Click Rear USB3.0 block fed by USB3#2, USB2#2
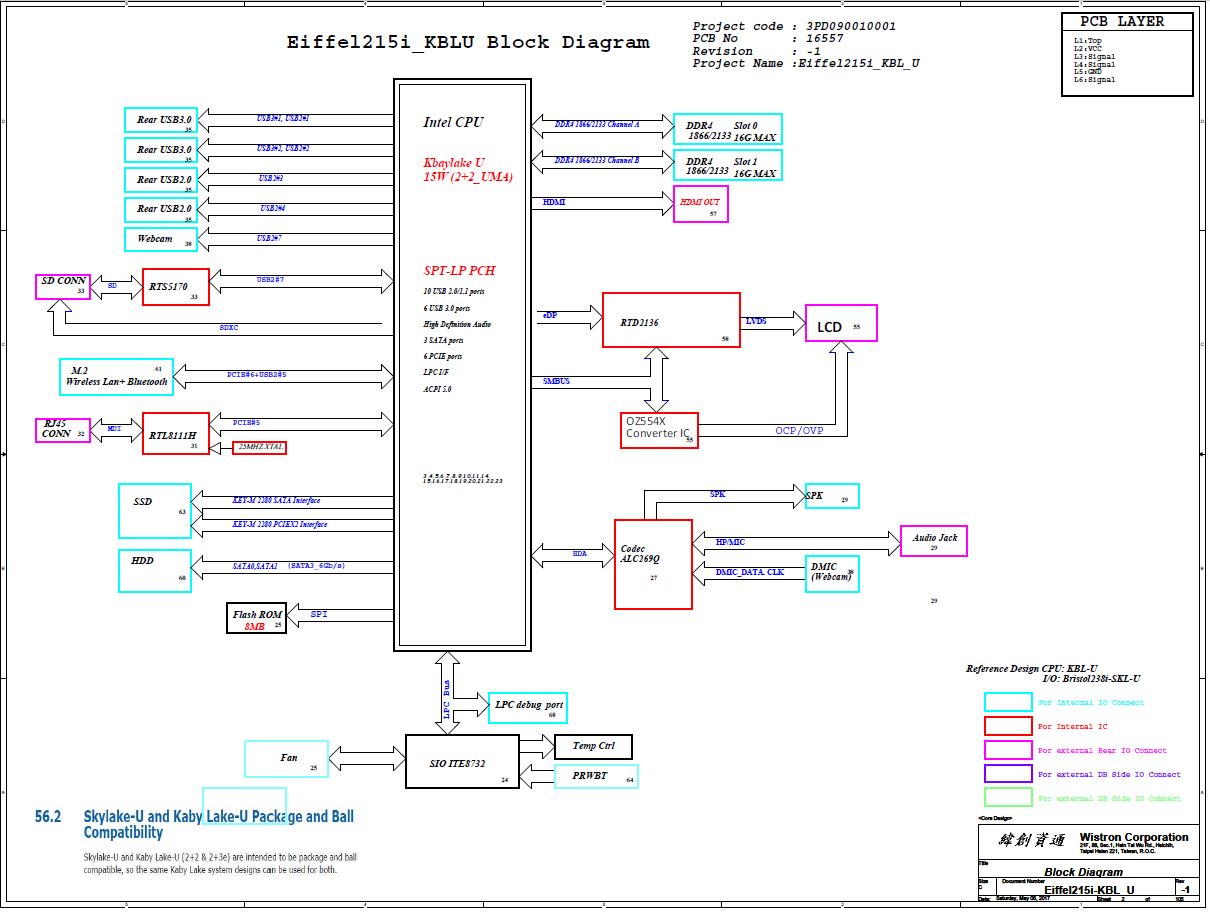Screen dimensions: 1210x913 (x=160, y=150)
